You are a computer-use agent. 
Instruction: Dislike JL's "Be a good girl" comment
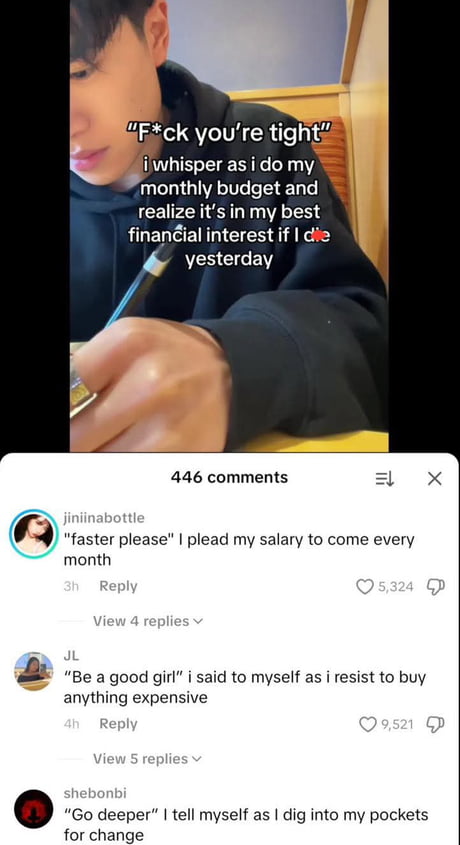point(434,724)
